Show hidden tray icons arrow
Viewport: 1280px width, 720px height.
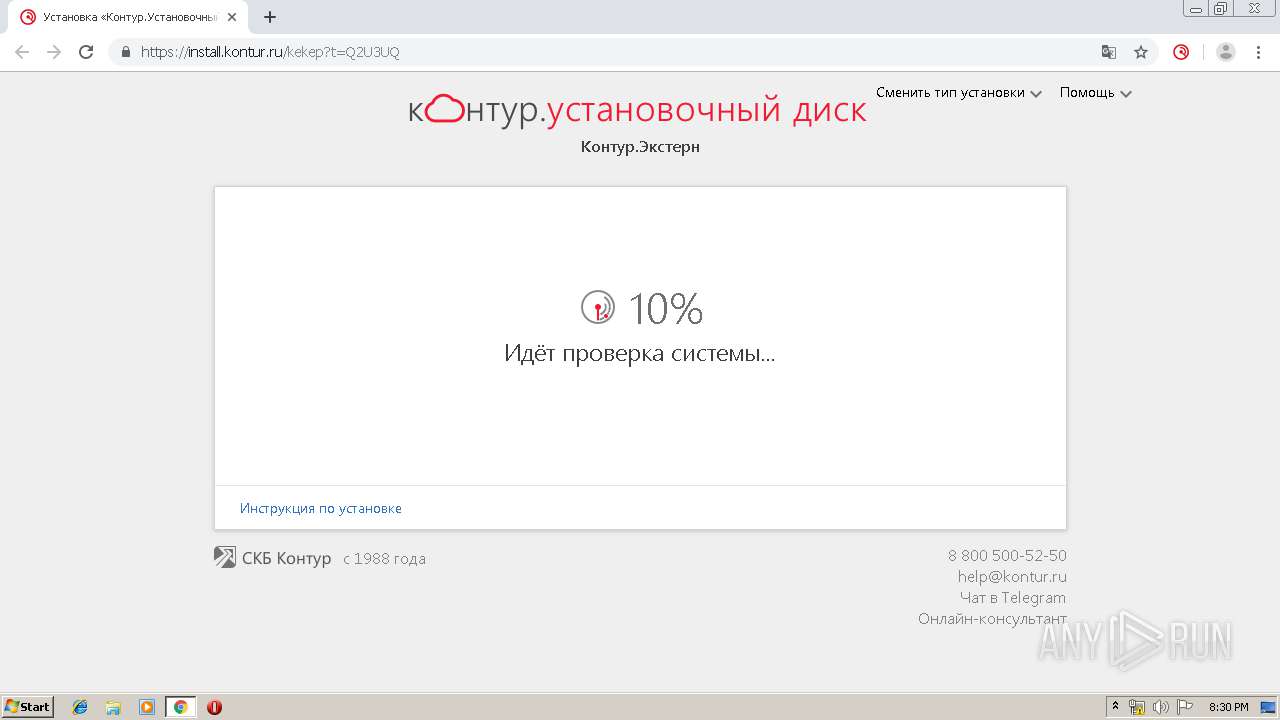(1116, 707)
